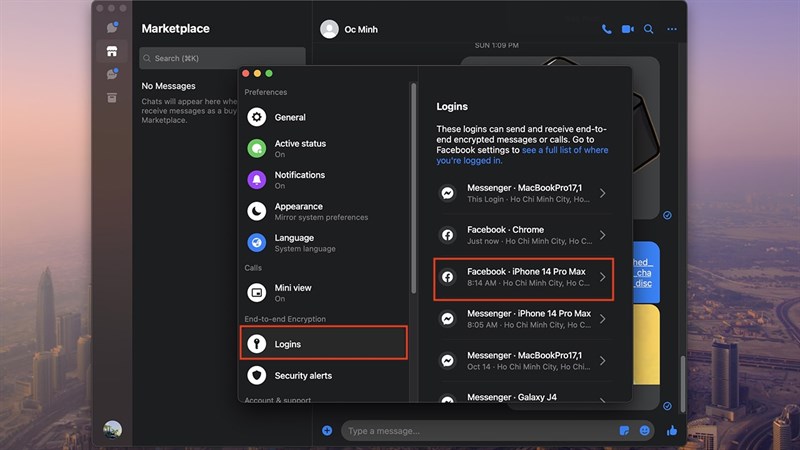Open Notifications preference

tap(299, 180)
